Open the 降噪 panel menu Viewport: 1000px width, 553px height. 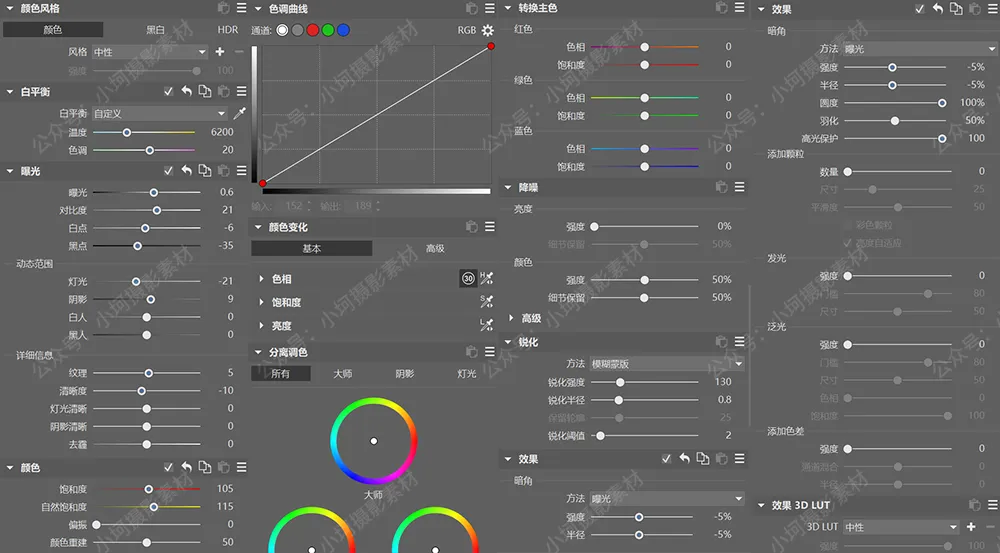[740, 187]
